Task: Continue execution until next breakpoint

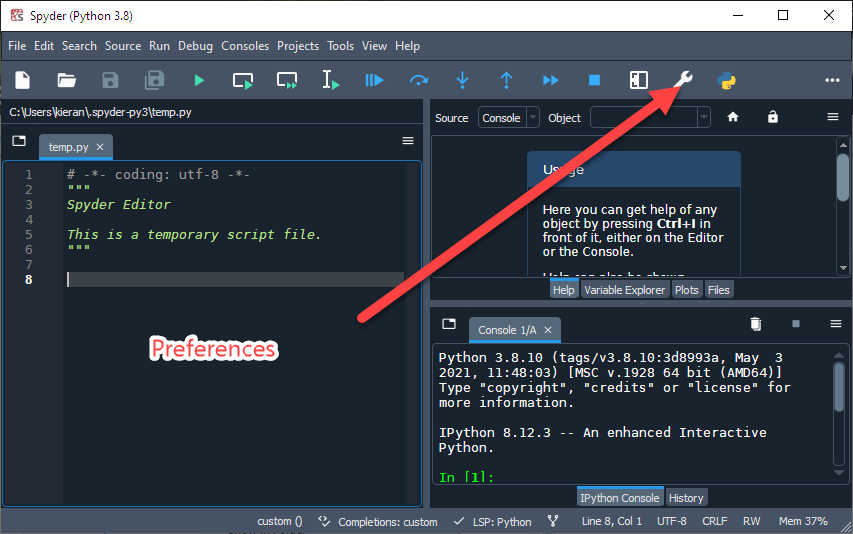Action: coord(551,80)
